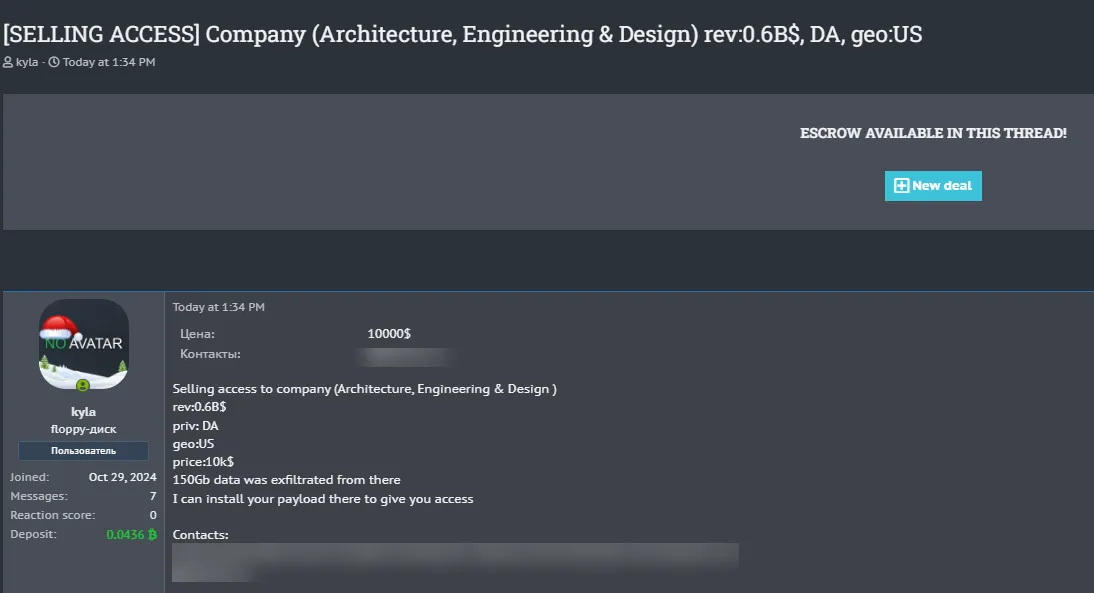The image size is (1094, 593).
Task: Click the Joined date Oct 29, 2024
Action: (122, 477)
